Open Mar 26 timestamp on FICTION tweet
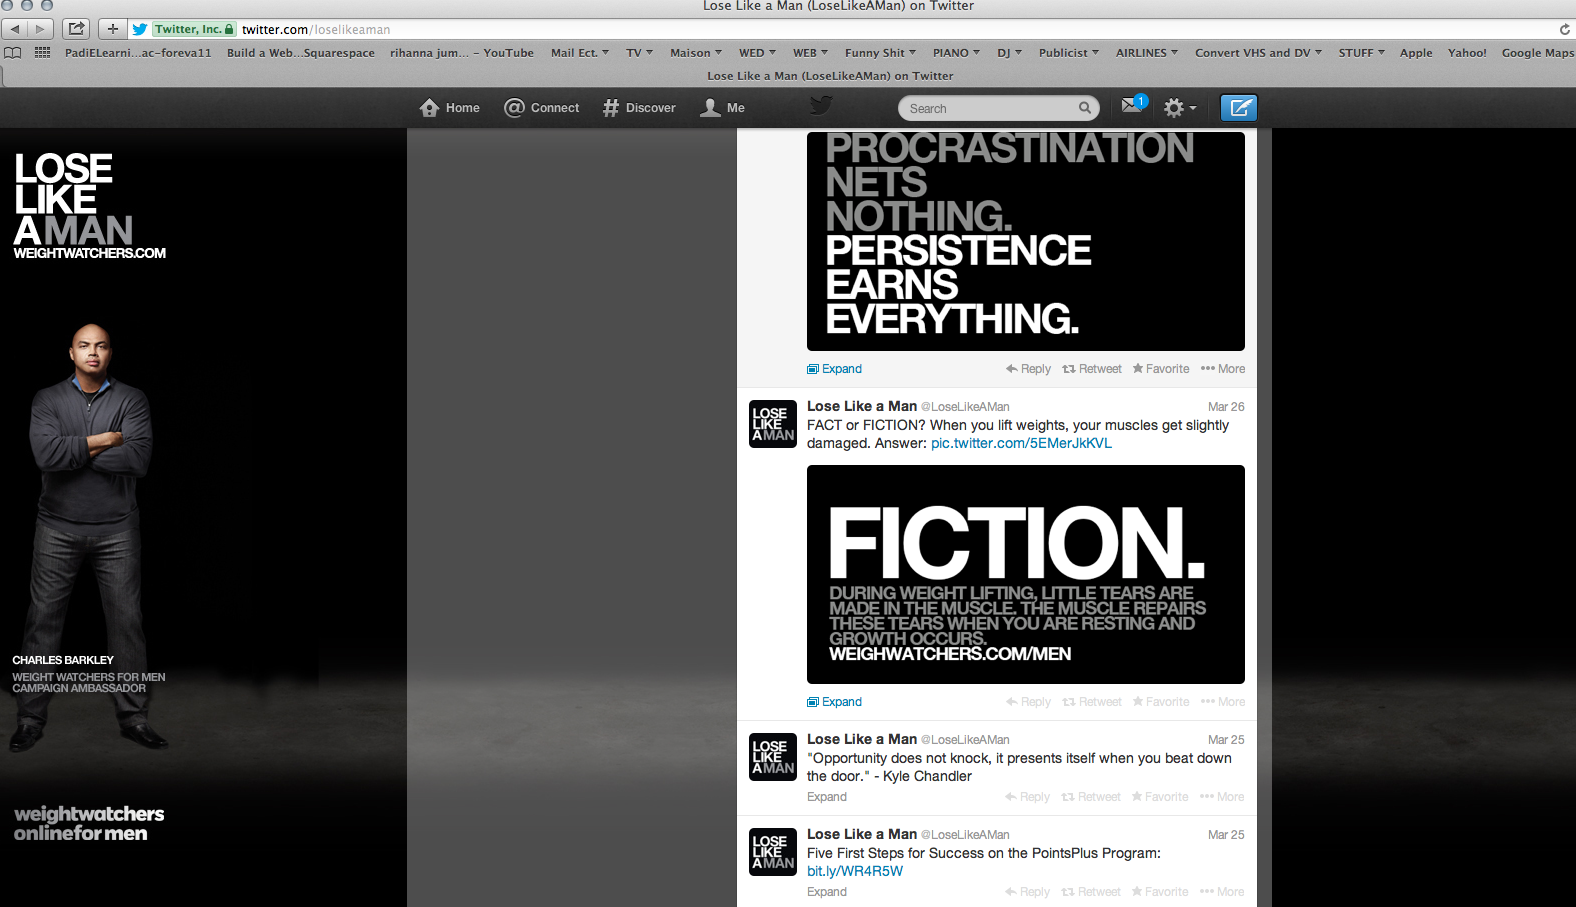Viewport: 1576px width, 907px height. pos(1226,407)
